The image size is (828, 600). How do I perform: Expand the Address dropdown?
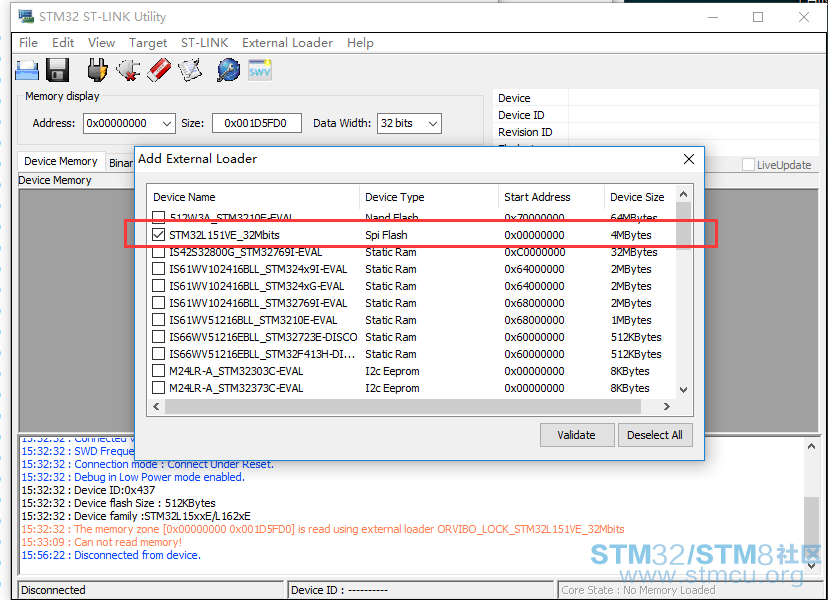[167, 124]
